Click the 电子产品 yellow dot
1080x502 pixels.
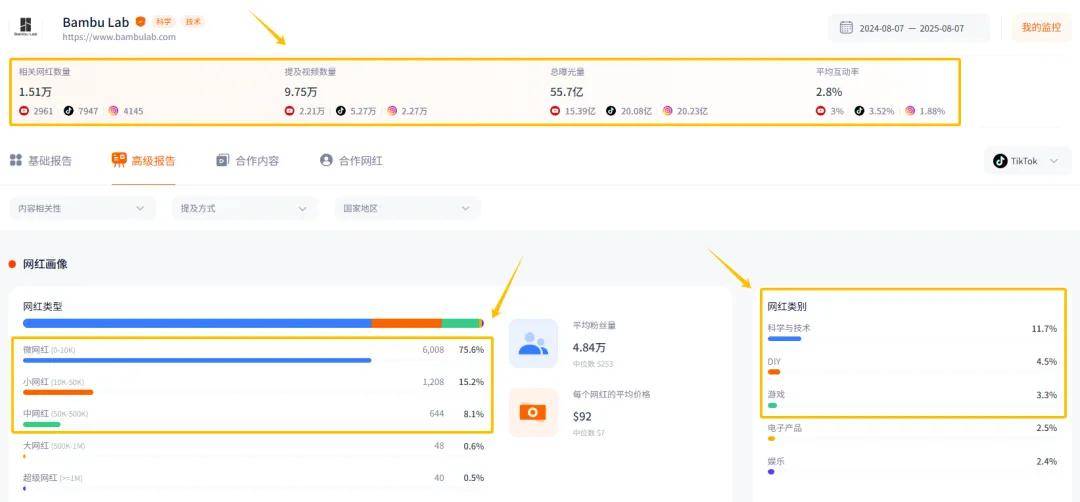pyautogui.click(x=771, y=439)
